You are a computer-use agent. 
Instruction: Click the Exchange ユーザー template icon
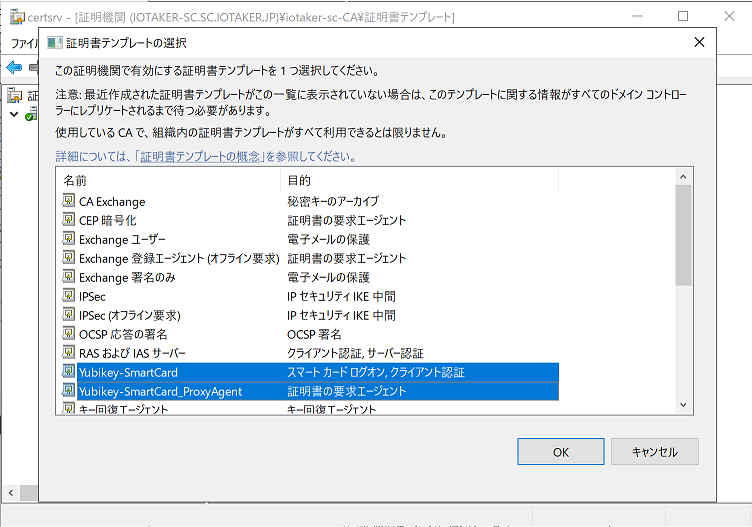[69, 239]
